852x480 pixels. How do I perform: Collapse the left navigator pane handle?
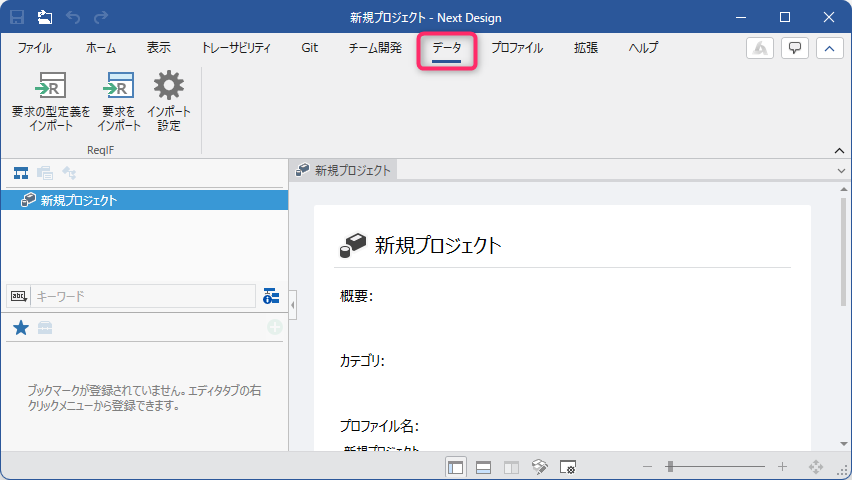tap(293, 305)
